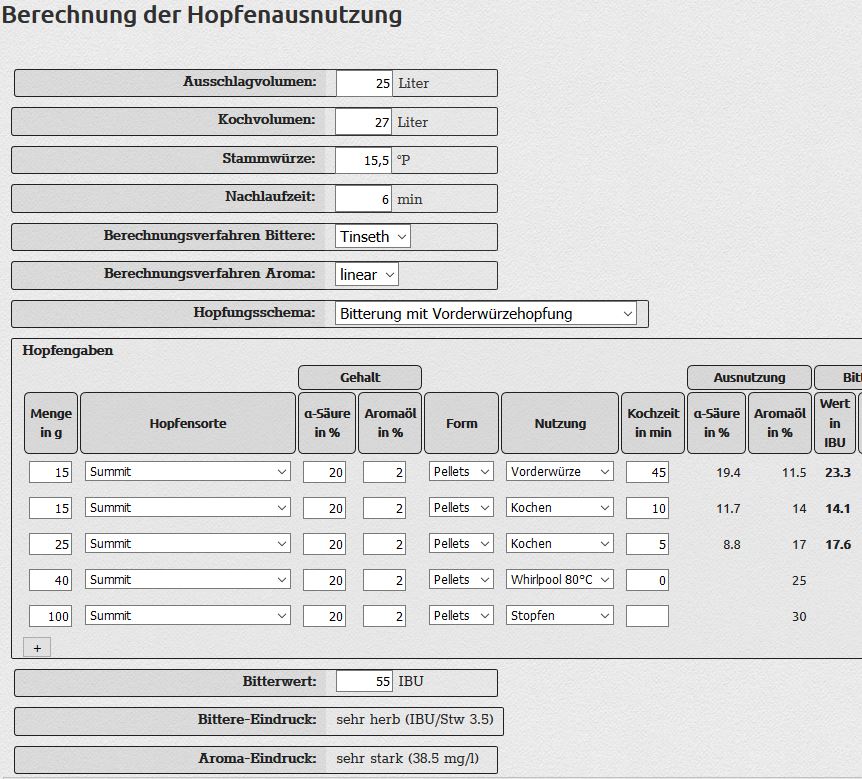Viewport: 862px width, 779px height.
Task: Open Nutzung dropdown showing Whirlpool 80°C
Action: click(x=559, y=579)
